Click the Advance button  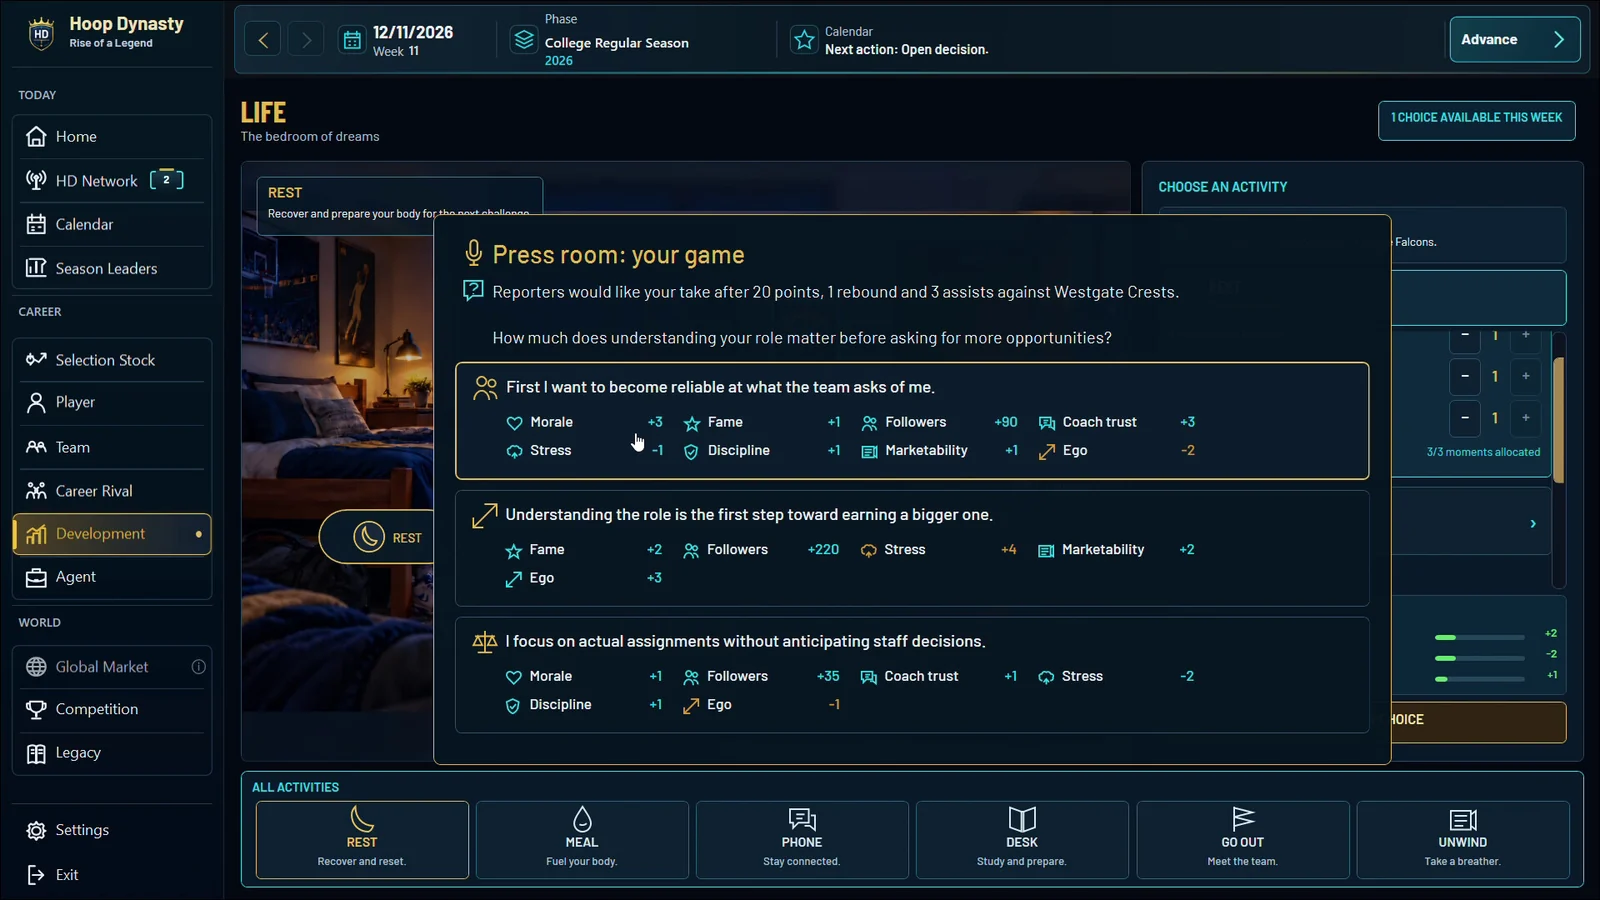[1515, 40]
